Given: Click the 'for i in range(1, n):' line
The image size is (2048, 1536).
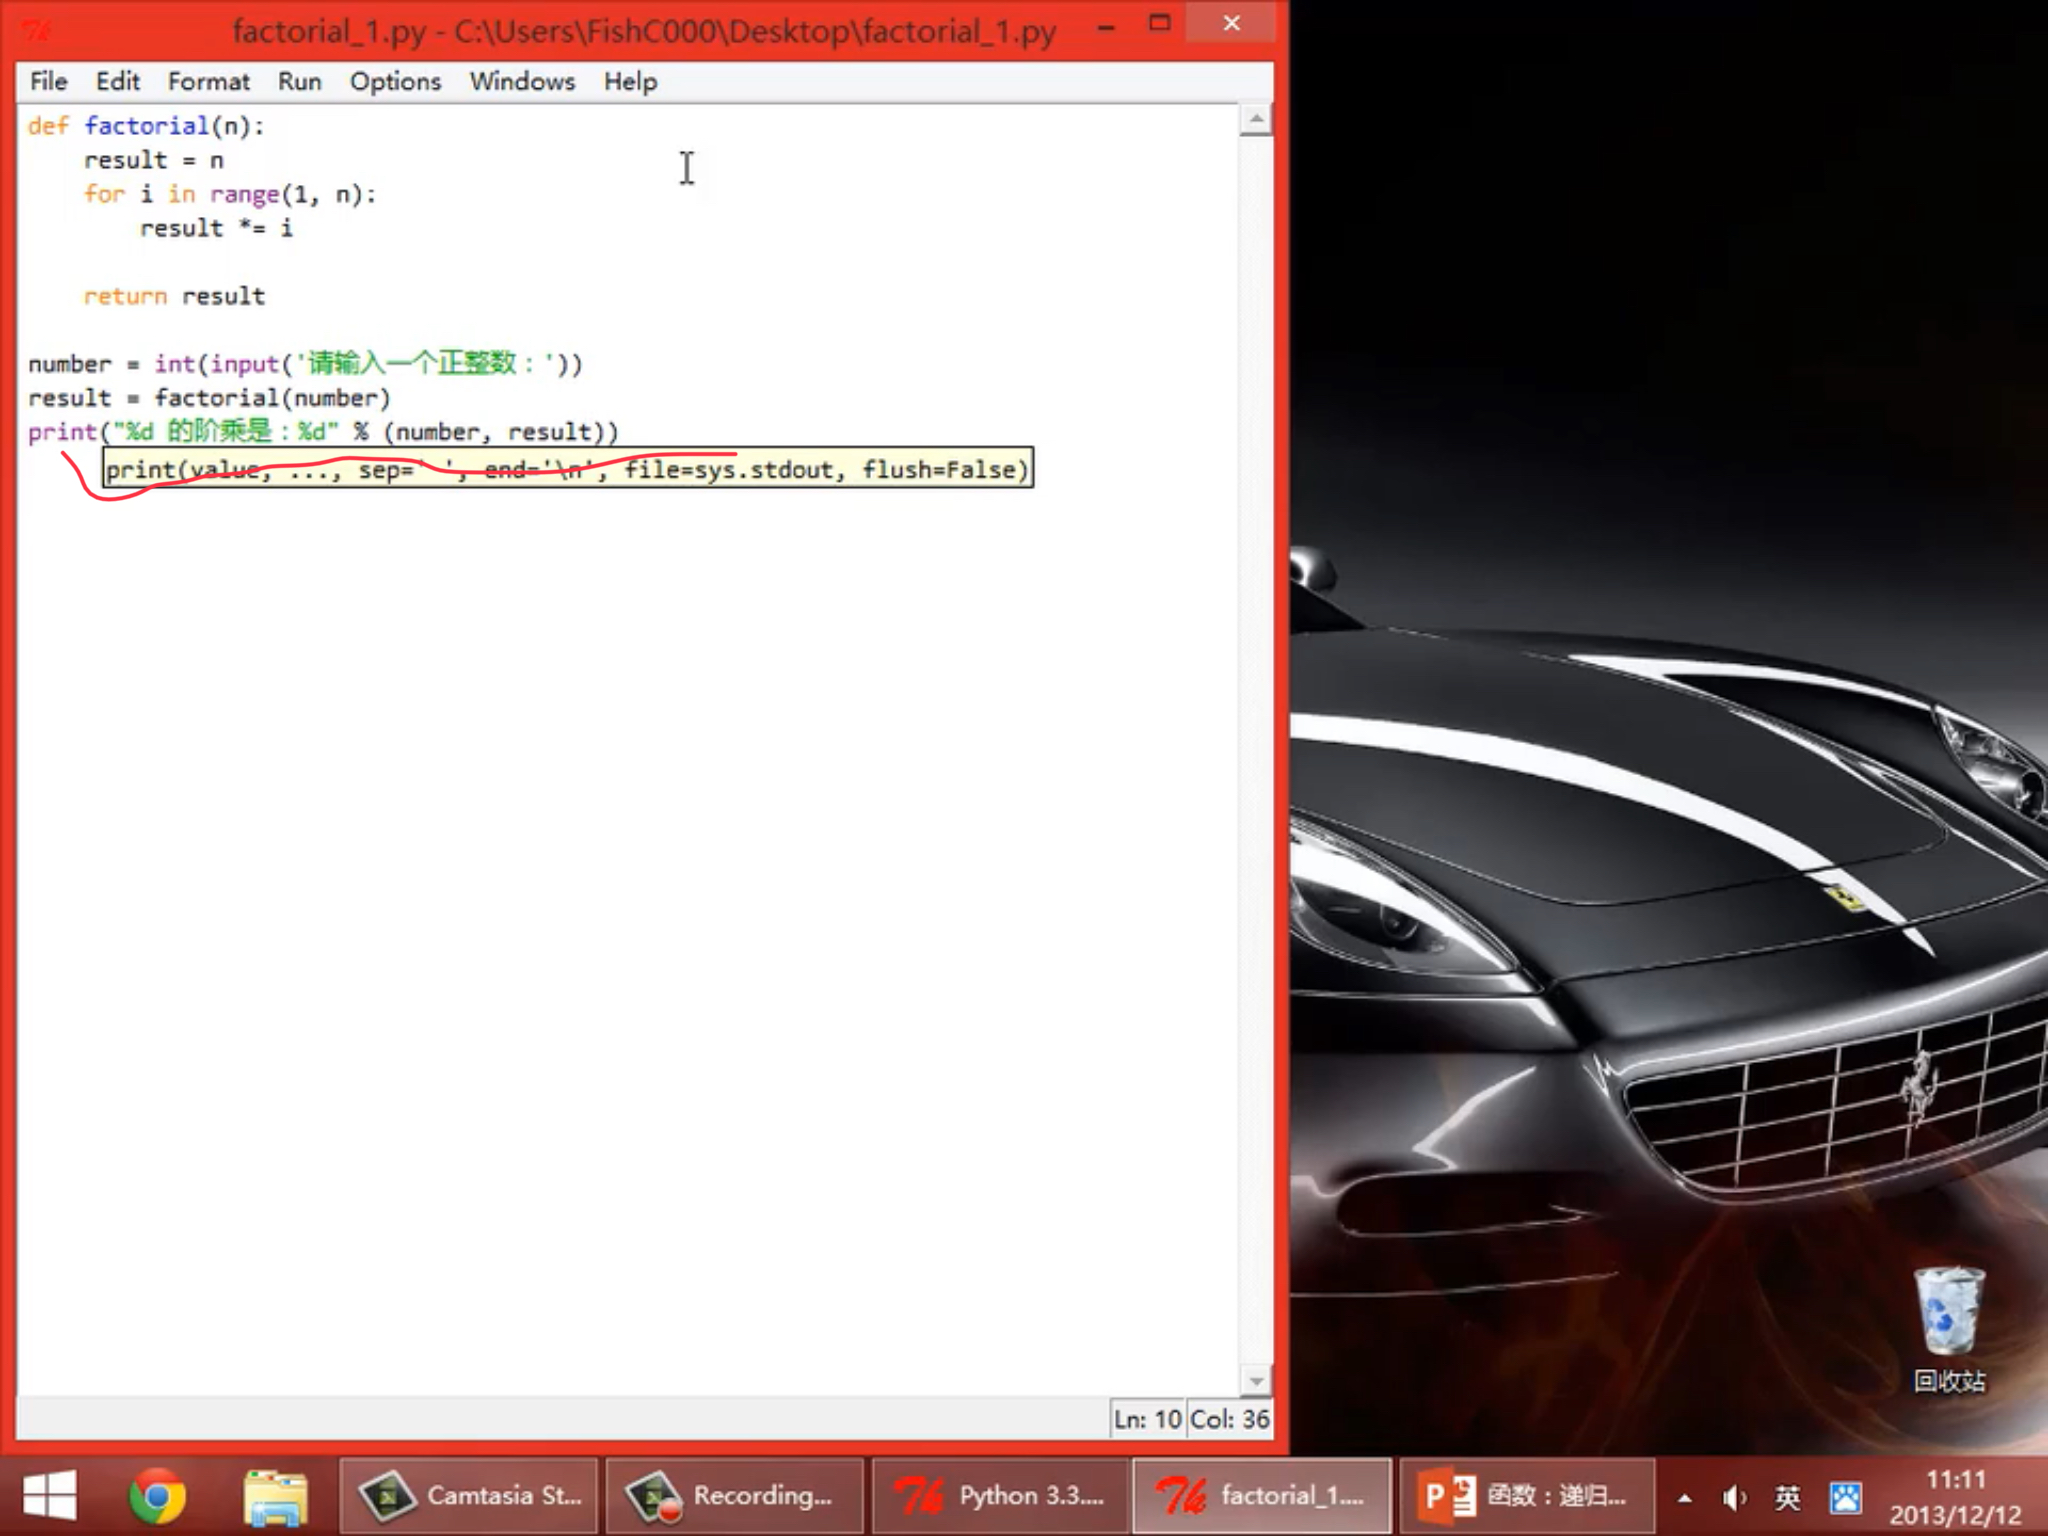Looking at the screenshot, I should (230, 194).
